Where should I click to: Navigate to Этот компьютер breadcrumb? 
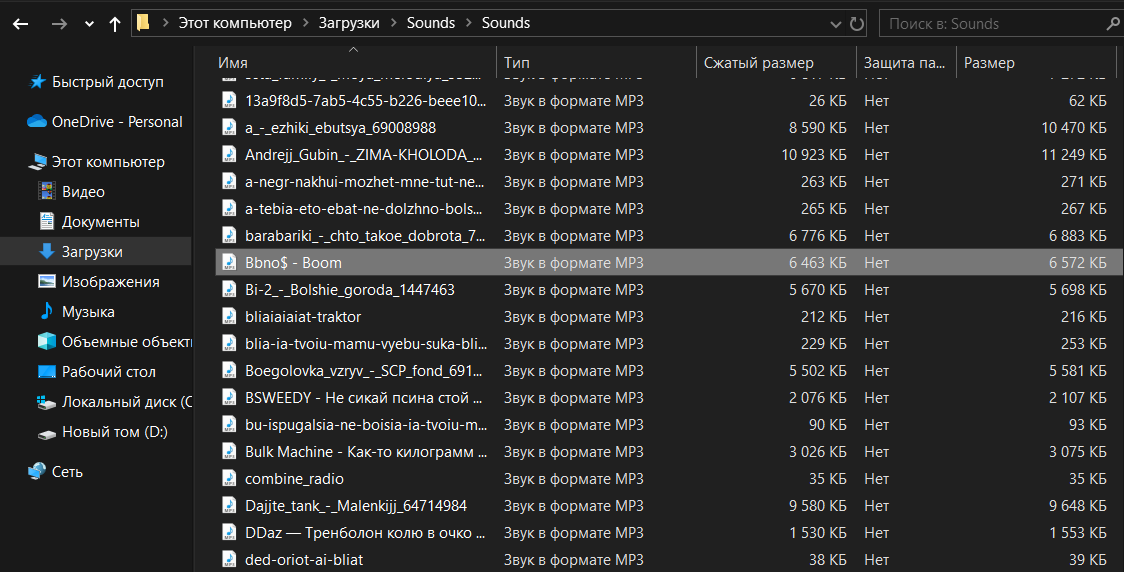(x=235, y=23)
